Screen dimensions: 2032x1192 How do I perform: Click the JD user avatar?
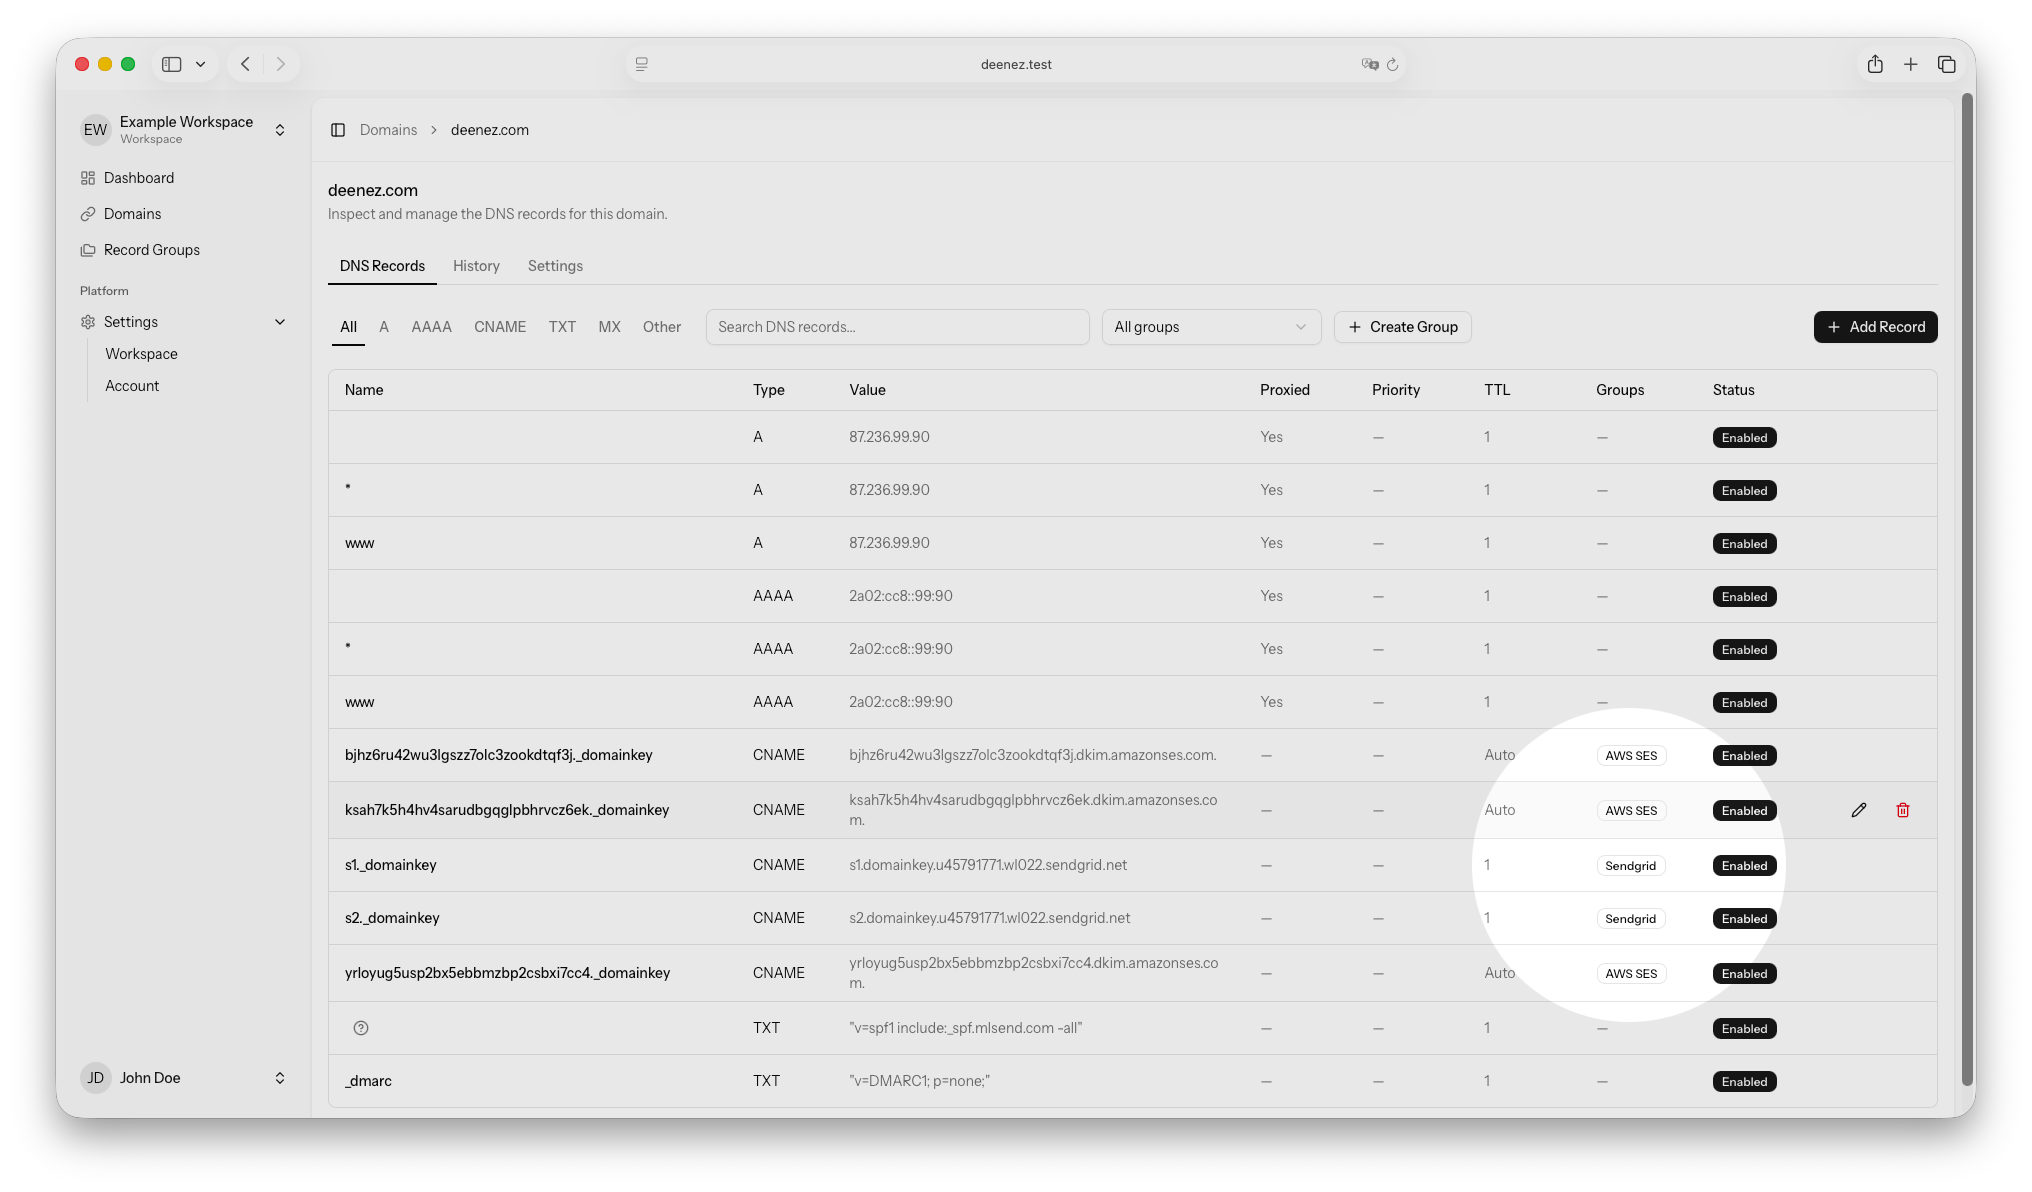pos(95,1078)
